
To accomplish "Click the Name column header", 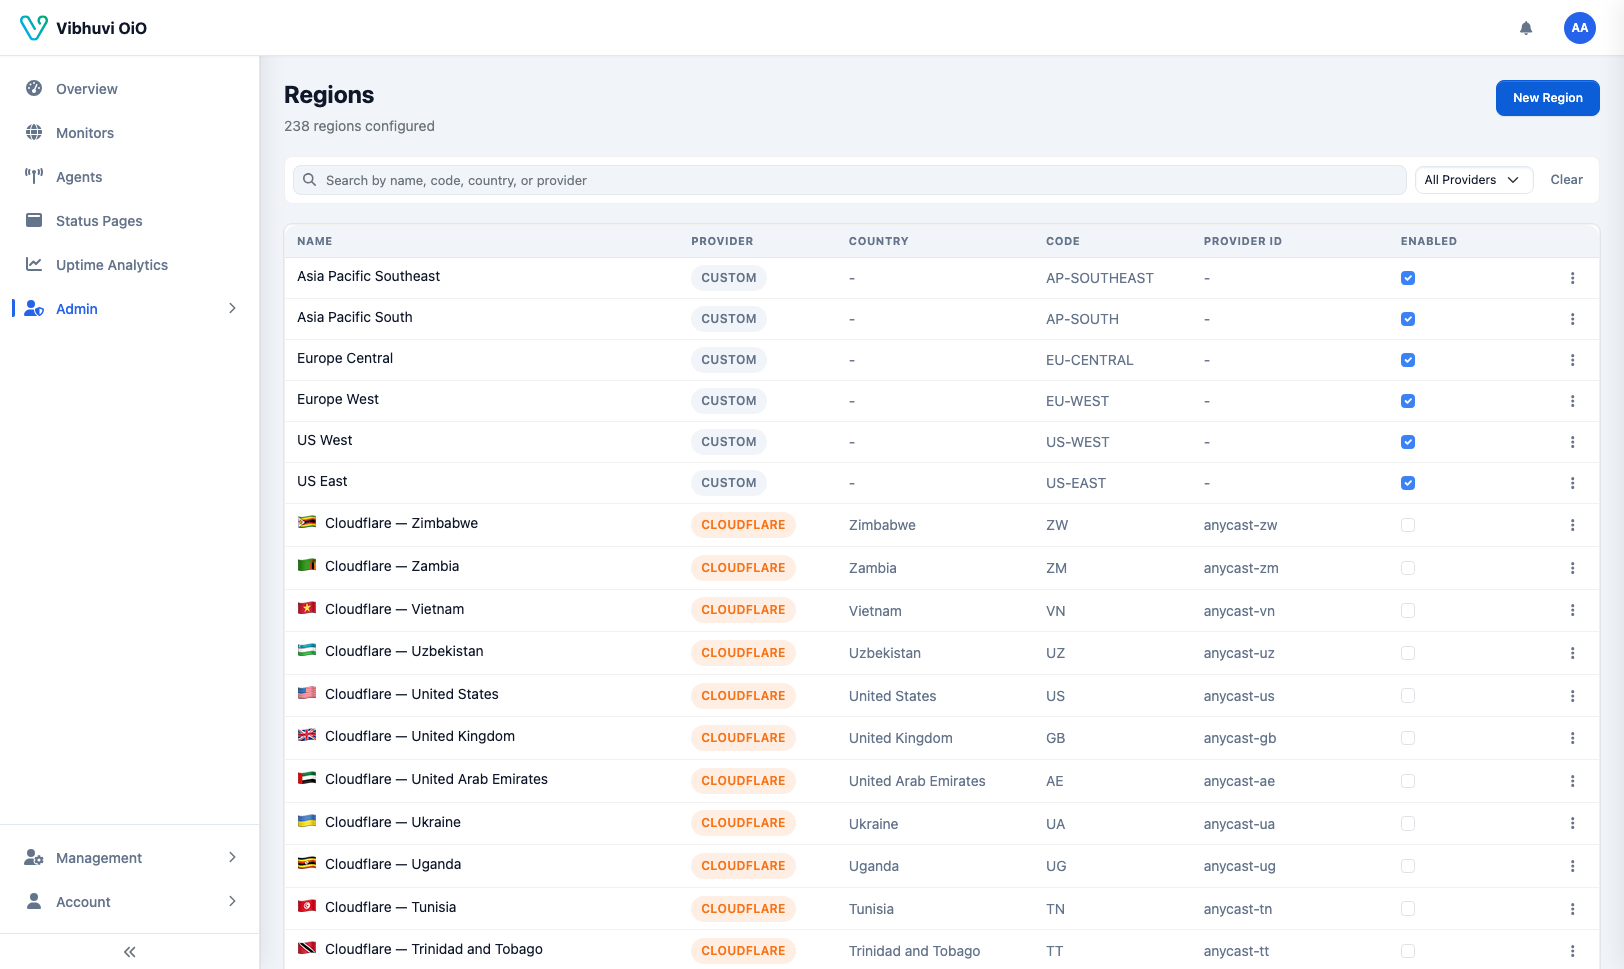I will [315, 241].
